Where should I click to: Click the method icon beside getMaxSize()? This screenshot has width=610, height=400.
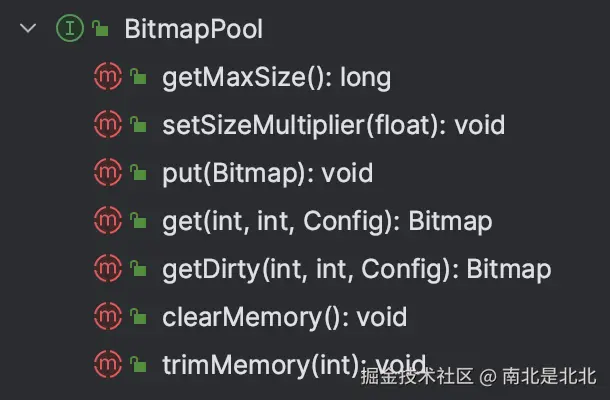(x=106, y=77)
